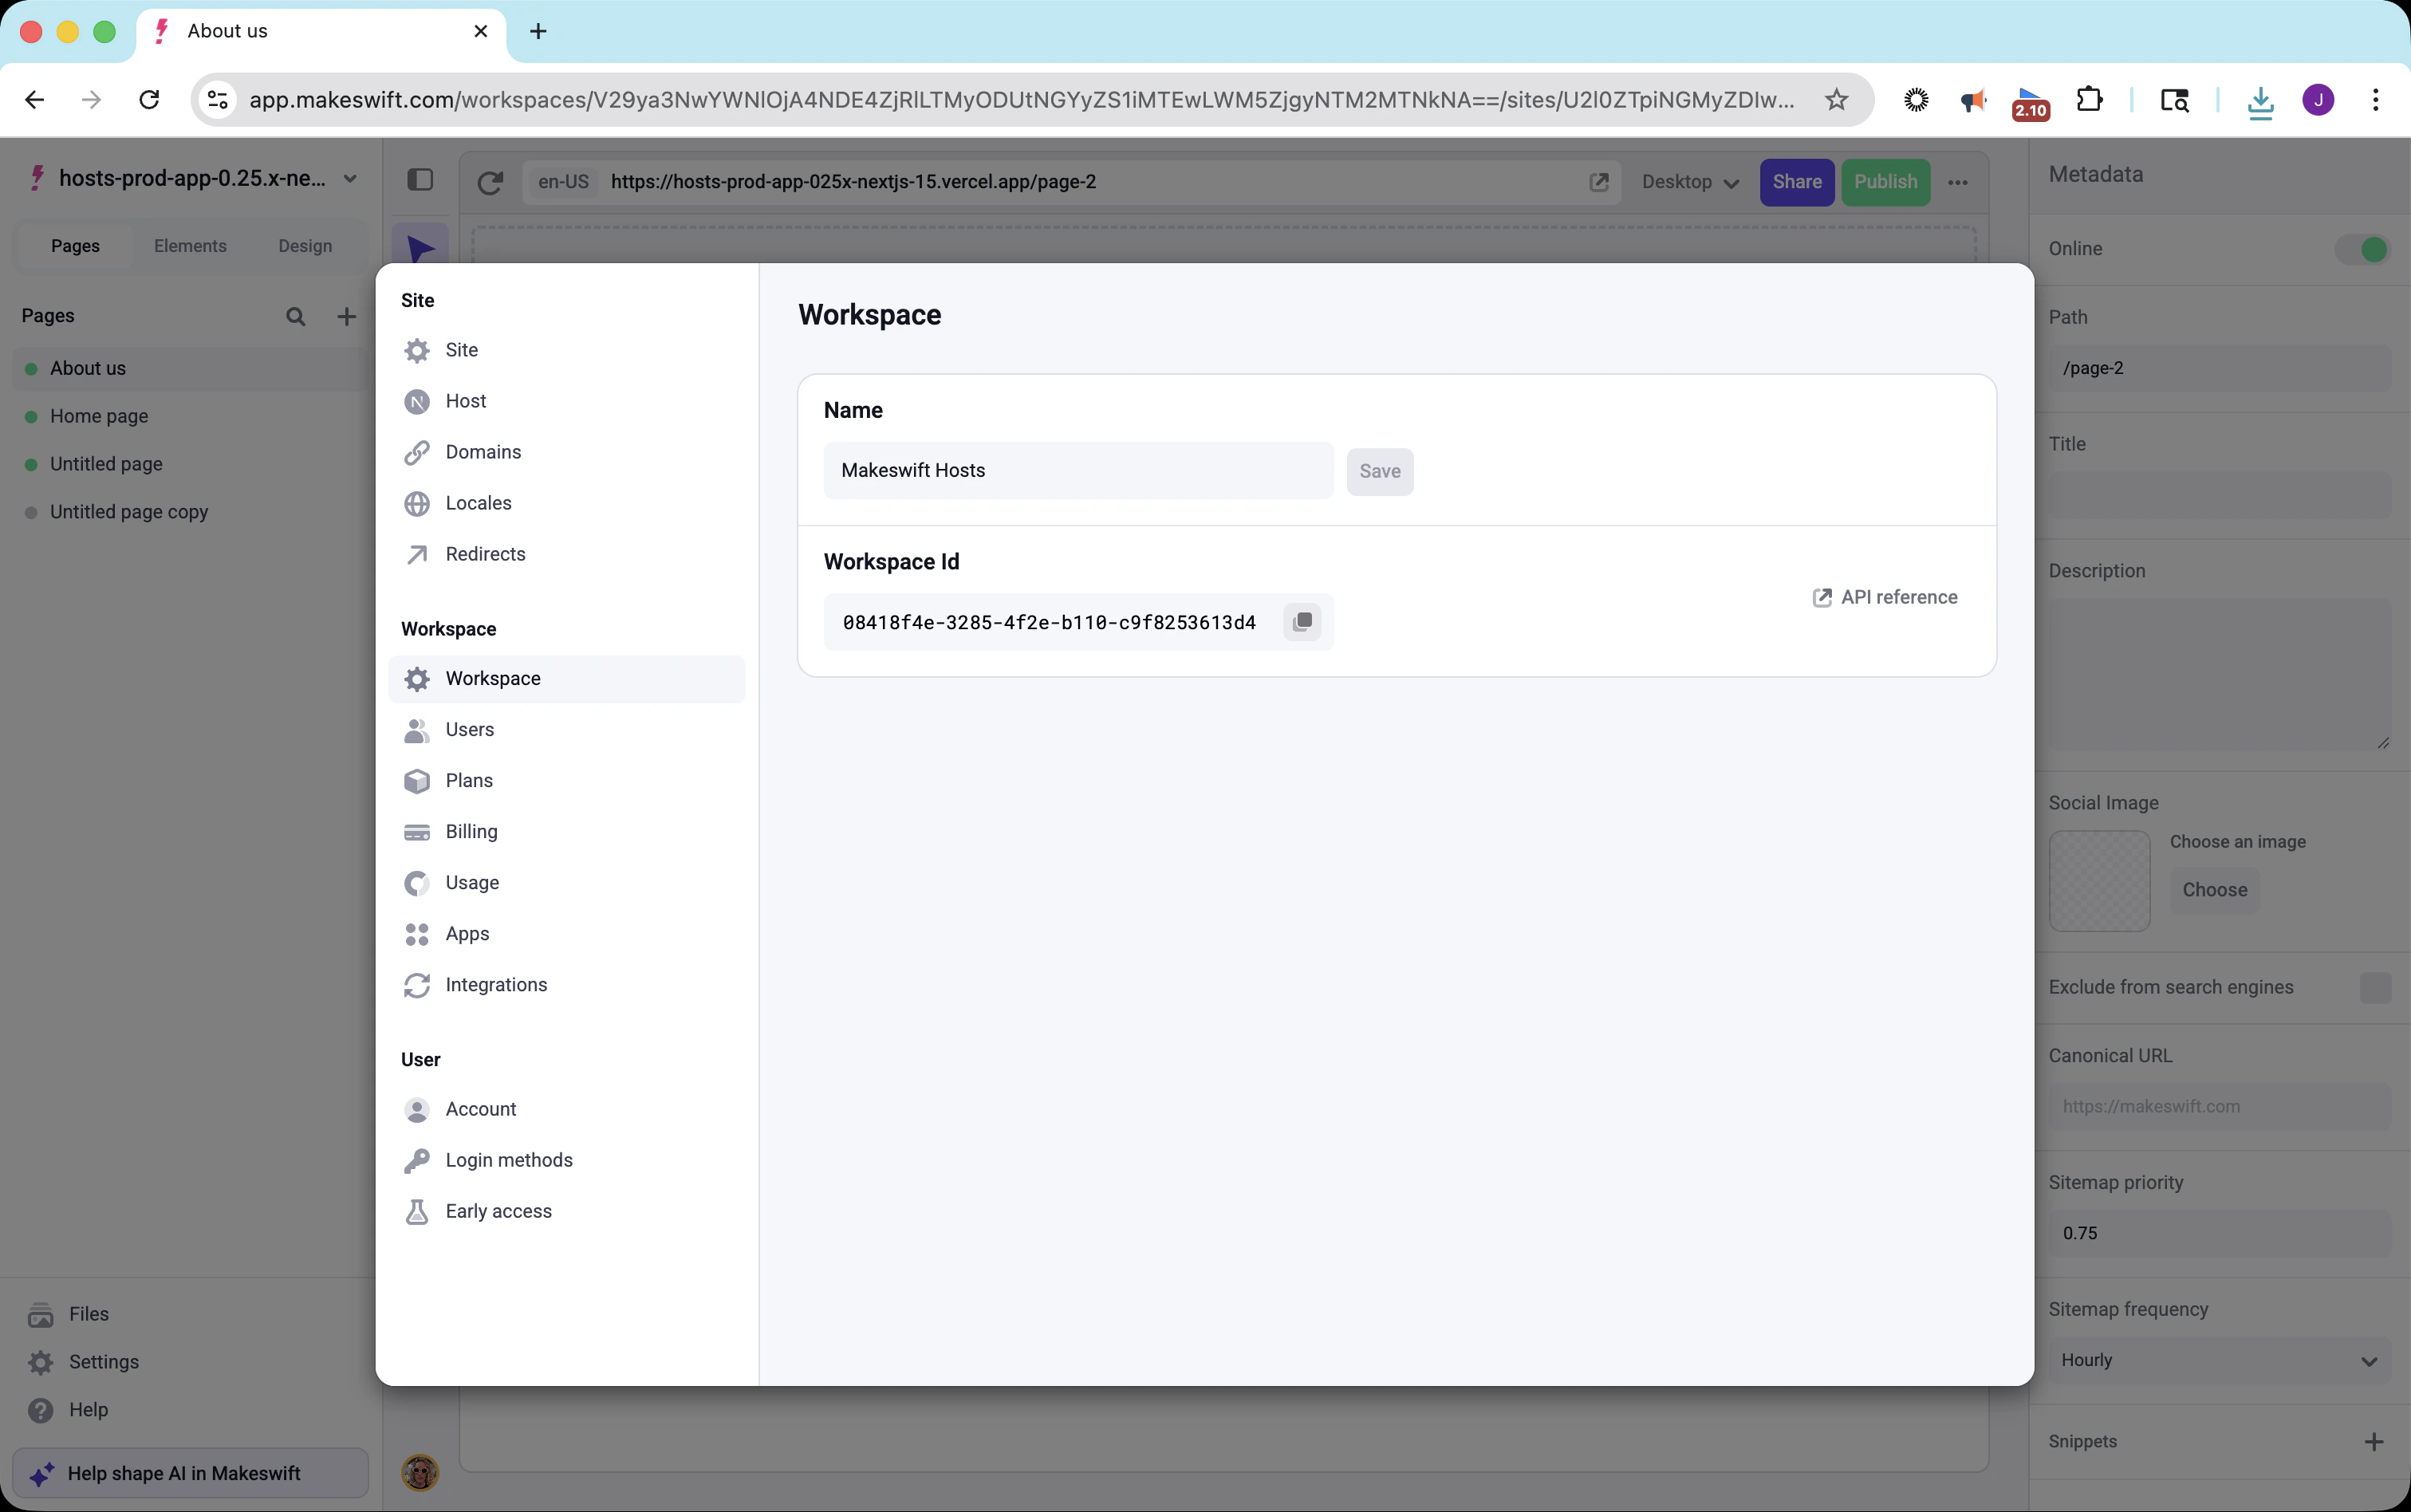Copy the Workspace Id to clipboard
This screenshot has height=1512, width=2411.
[x=1302, y=621]
